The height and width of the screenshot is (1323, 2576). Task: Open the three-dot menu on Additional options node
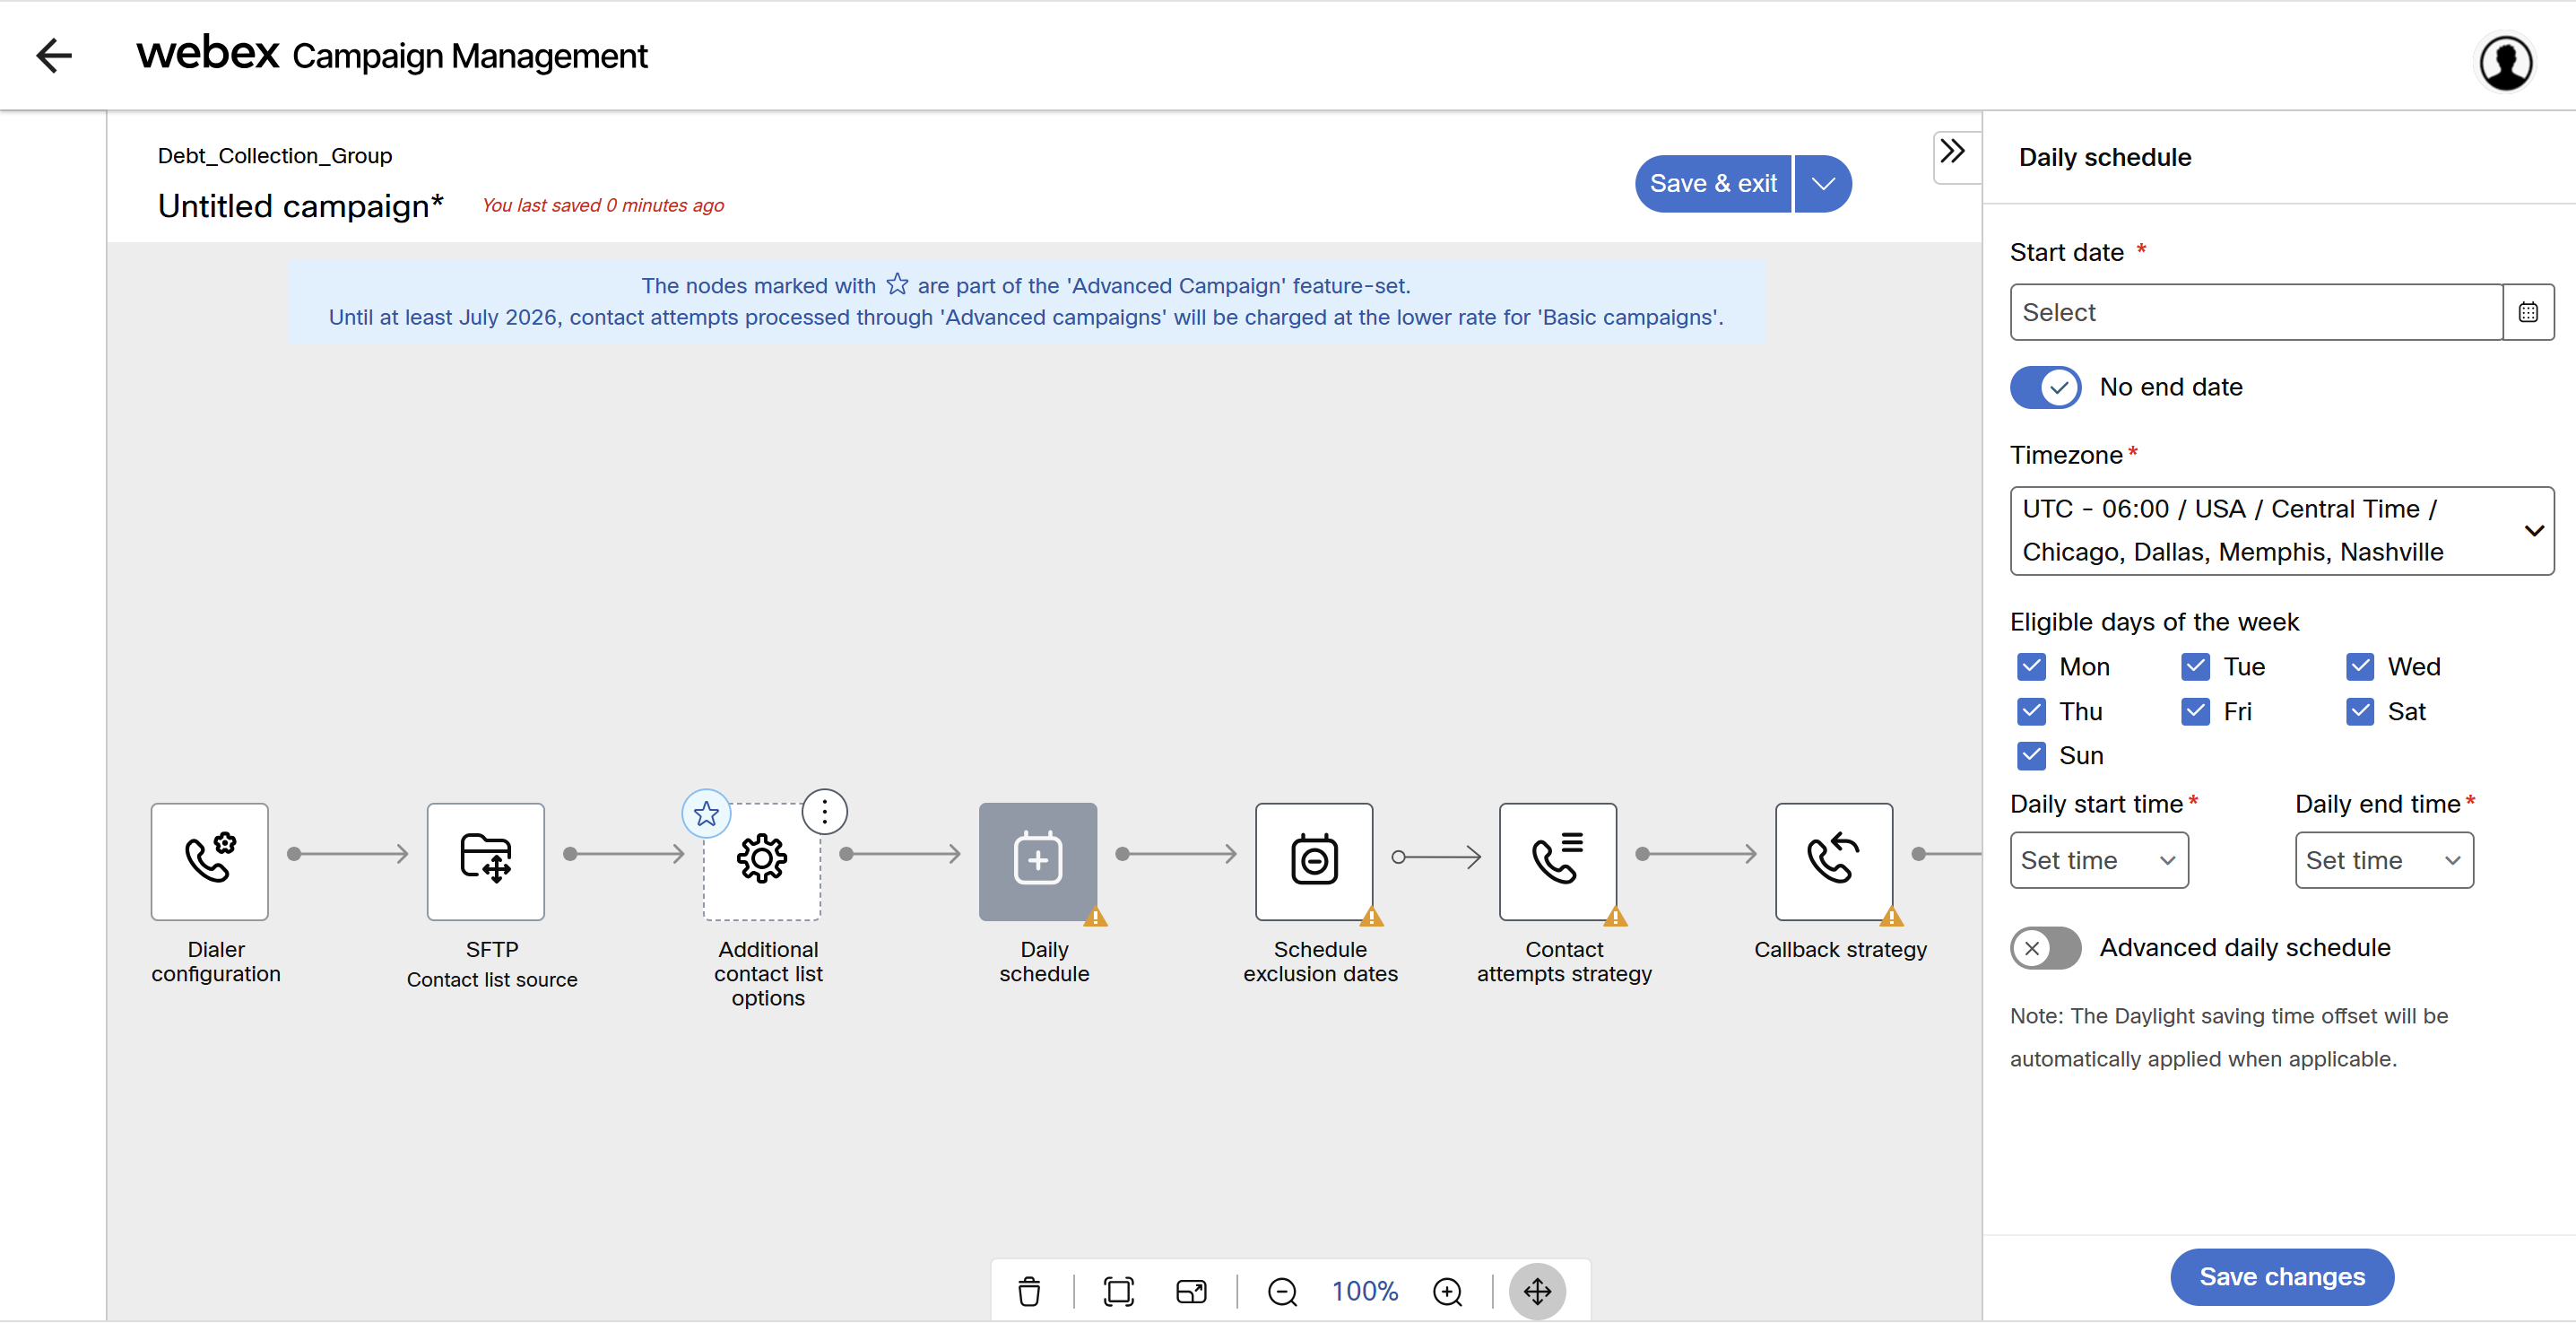(x=824, y=811)
